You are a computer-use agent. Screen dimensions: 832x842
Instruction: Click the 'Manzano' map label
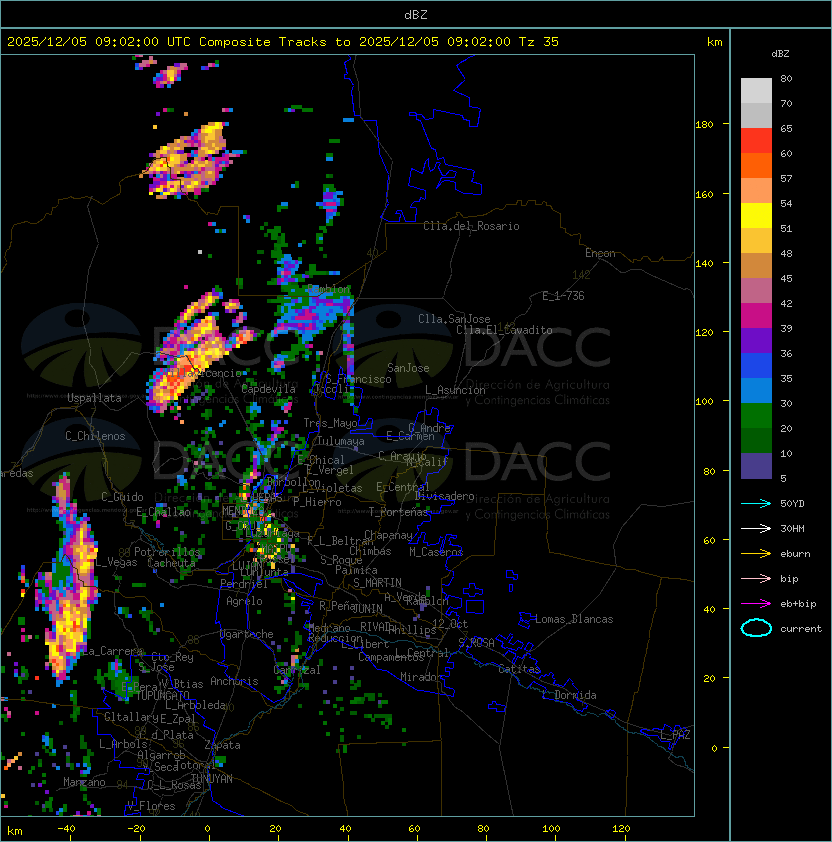click(84, 782)
